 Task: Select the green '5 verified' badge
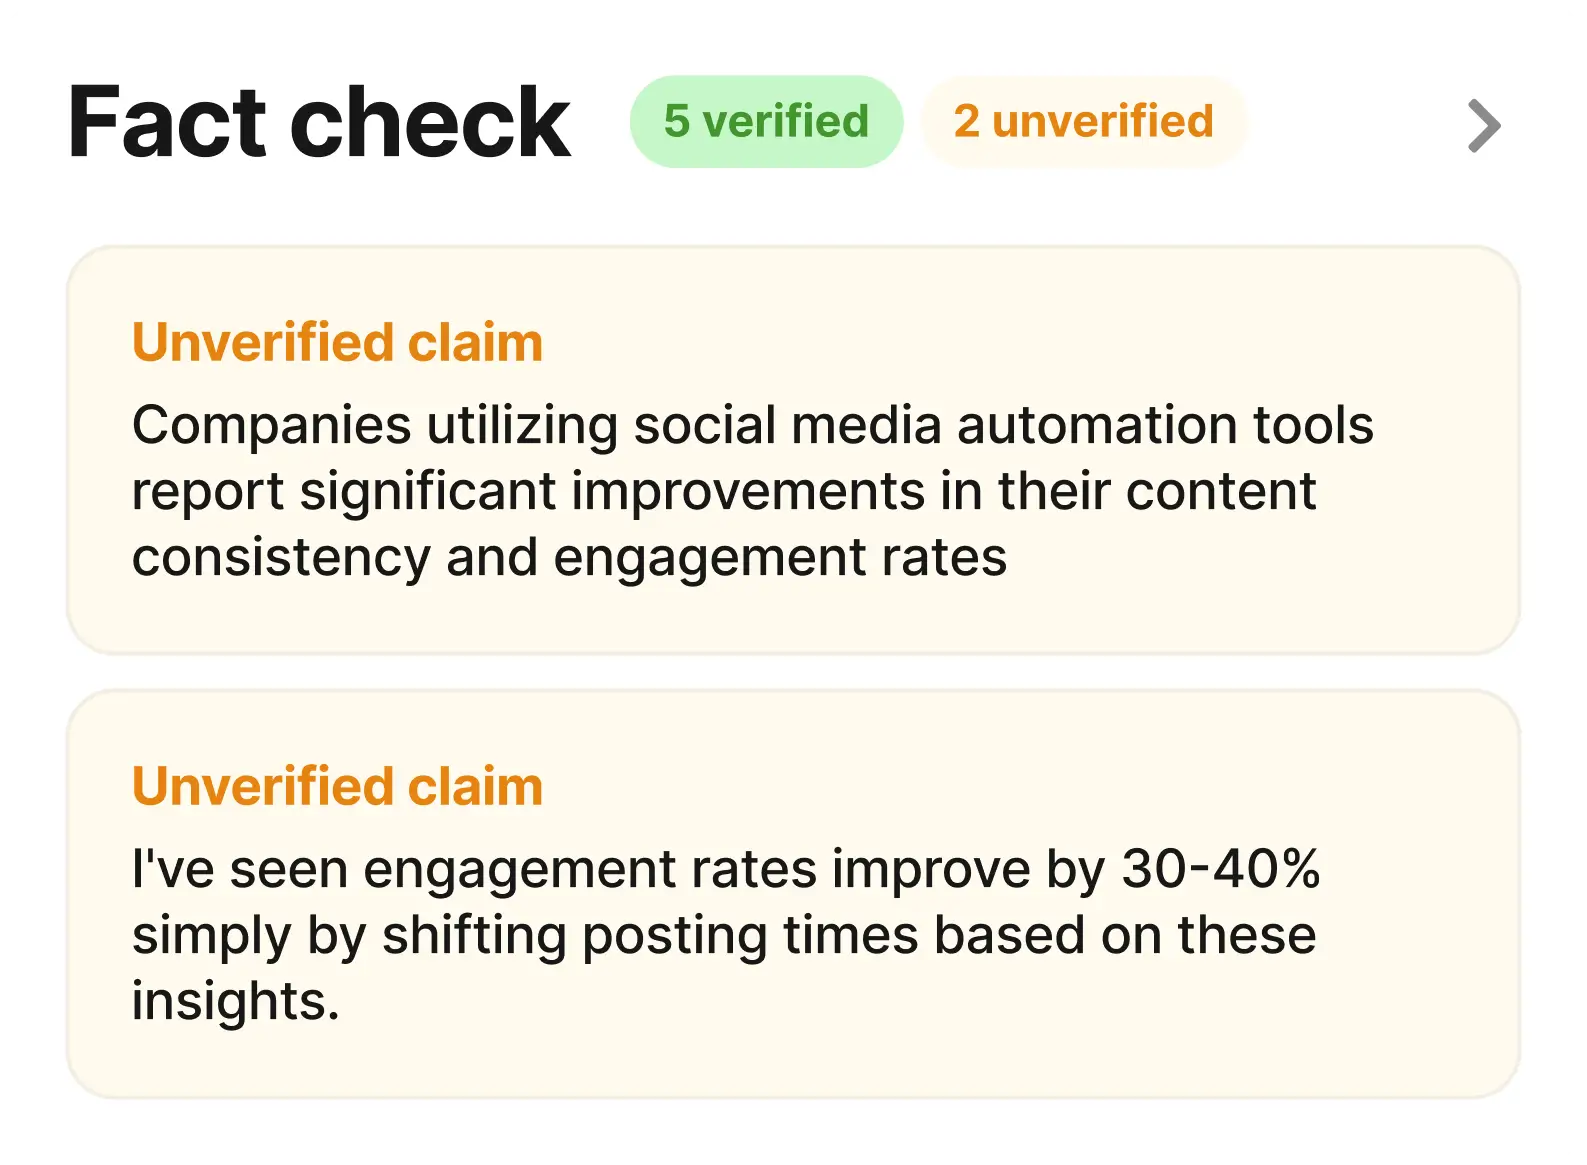[766, 121]
